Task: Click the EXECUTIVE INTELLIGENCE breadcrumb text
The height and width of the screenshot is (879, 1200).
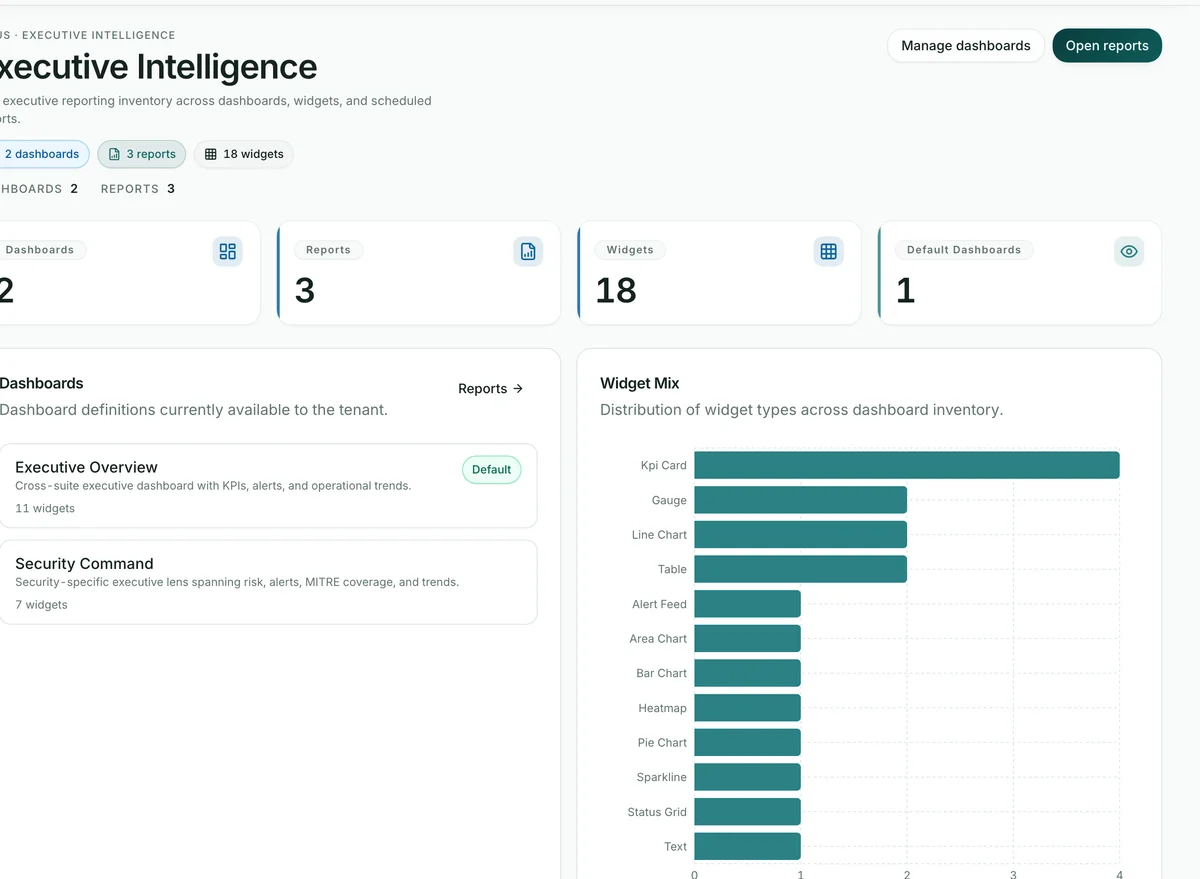Action: pyautogui.click(x=99, y=35)
